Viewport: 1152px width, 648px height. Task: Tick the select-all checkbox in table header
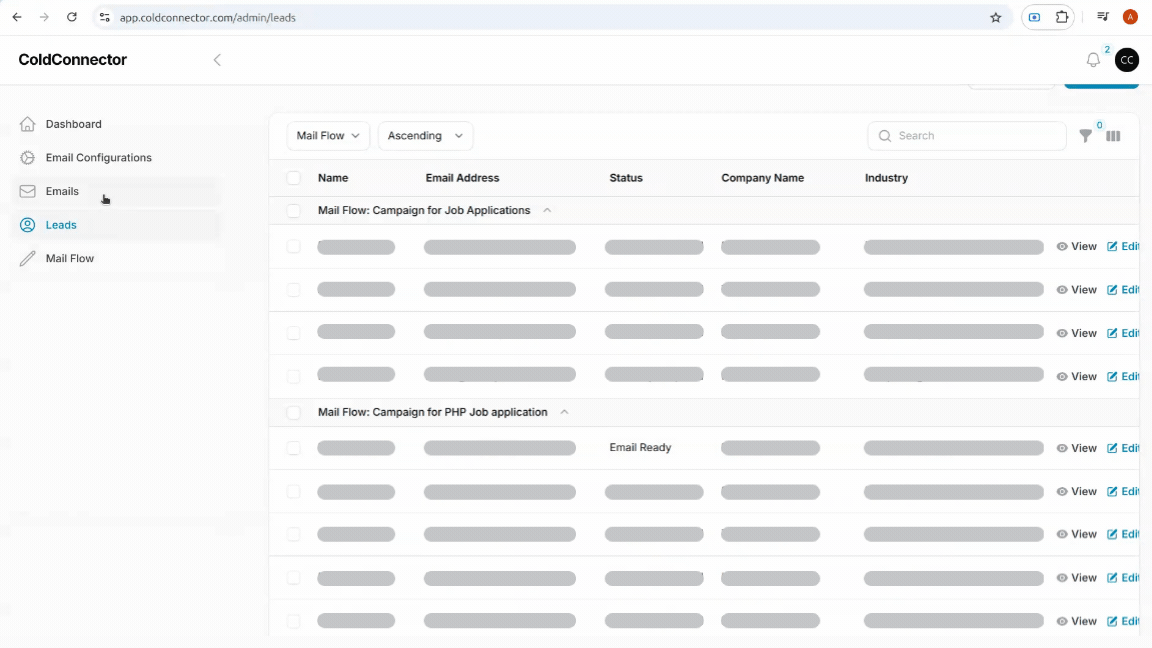[x=294, y=178]
